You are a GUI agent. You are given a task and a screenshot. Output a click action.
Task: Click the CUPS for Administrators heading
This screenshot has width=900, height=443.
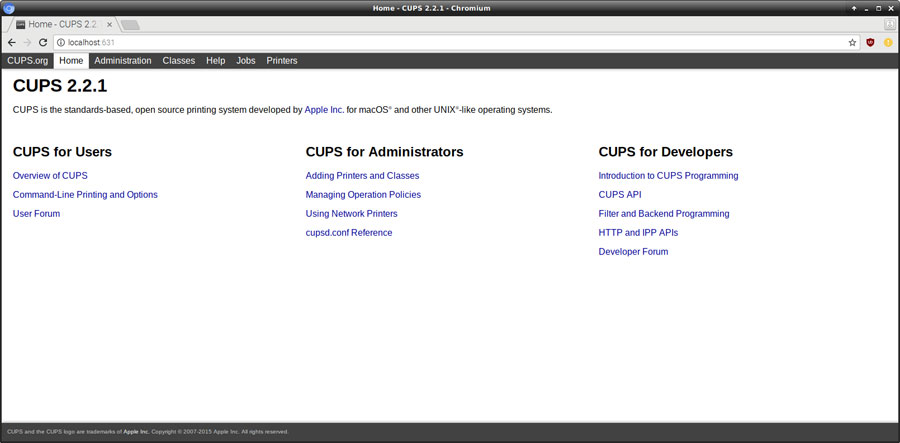point(385,152)
